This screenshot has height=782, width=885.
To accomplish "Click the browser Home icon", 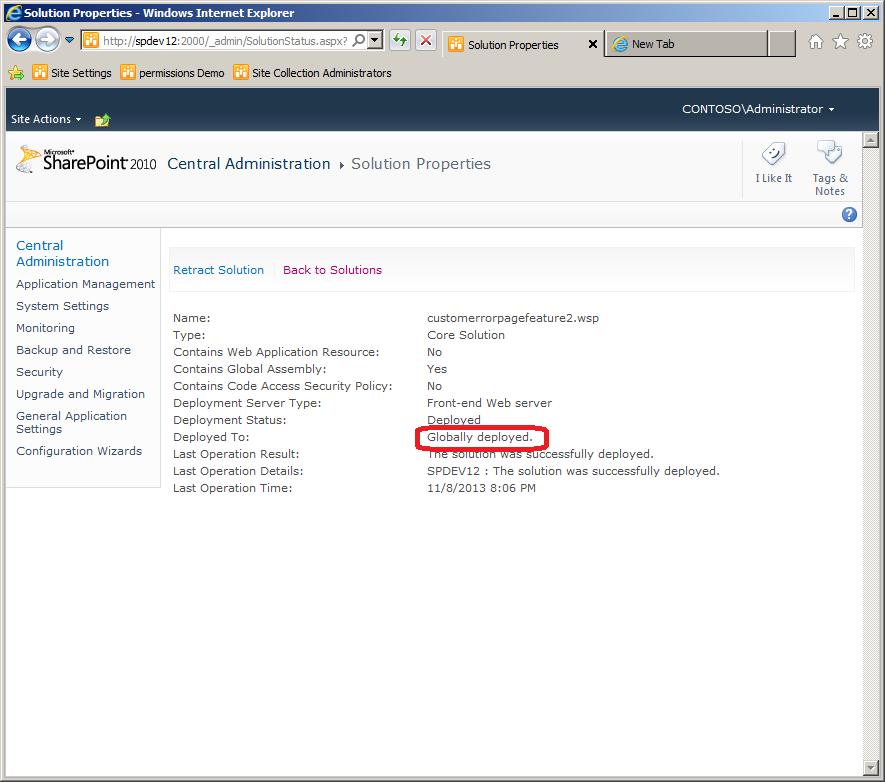I will tap(816, 41).
